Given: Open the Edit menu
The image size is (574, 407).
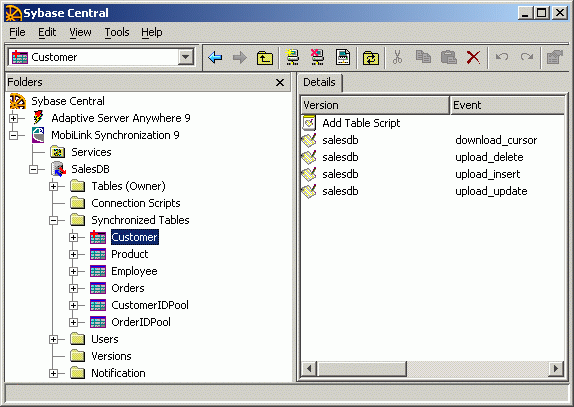Looking at the screenshot, I should tap(47, 32).
